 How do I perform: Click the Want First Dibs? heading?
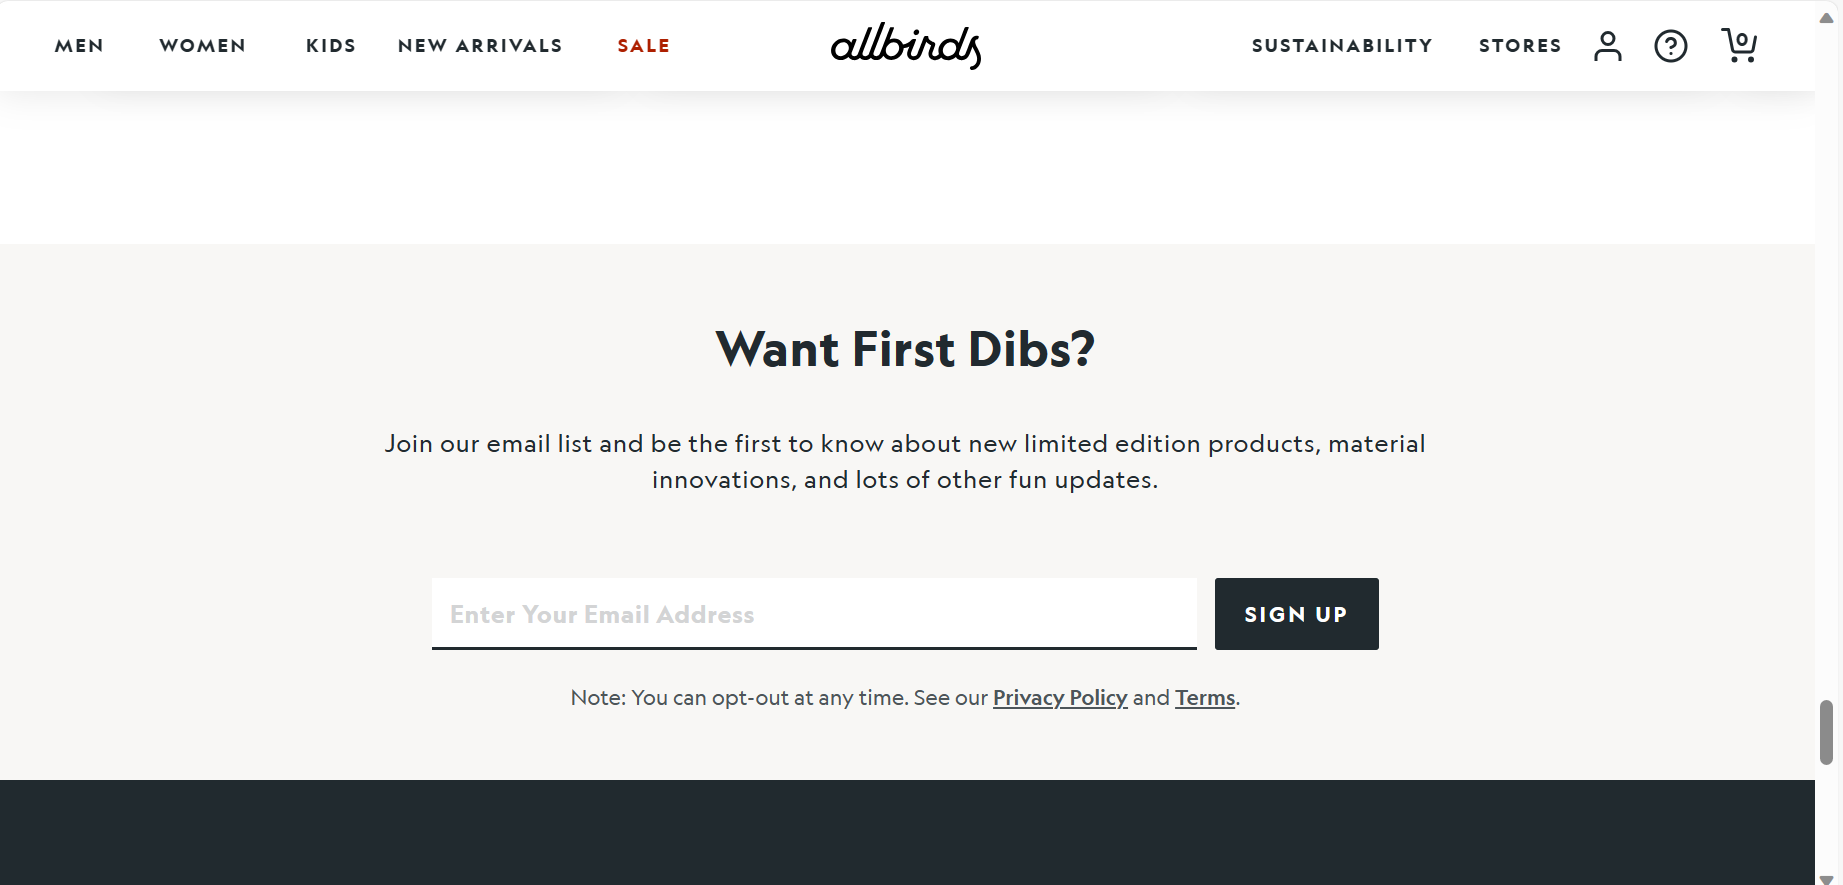[906, 350]
